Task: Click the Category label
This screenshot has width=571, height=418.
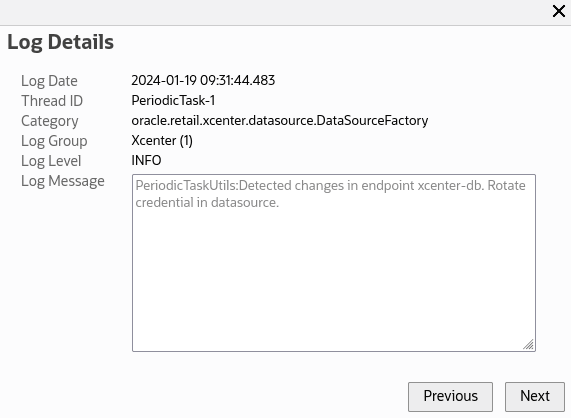Action: coord(50,121)
